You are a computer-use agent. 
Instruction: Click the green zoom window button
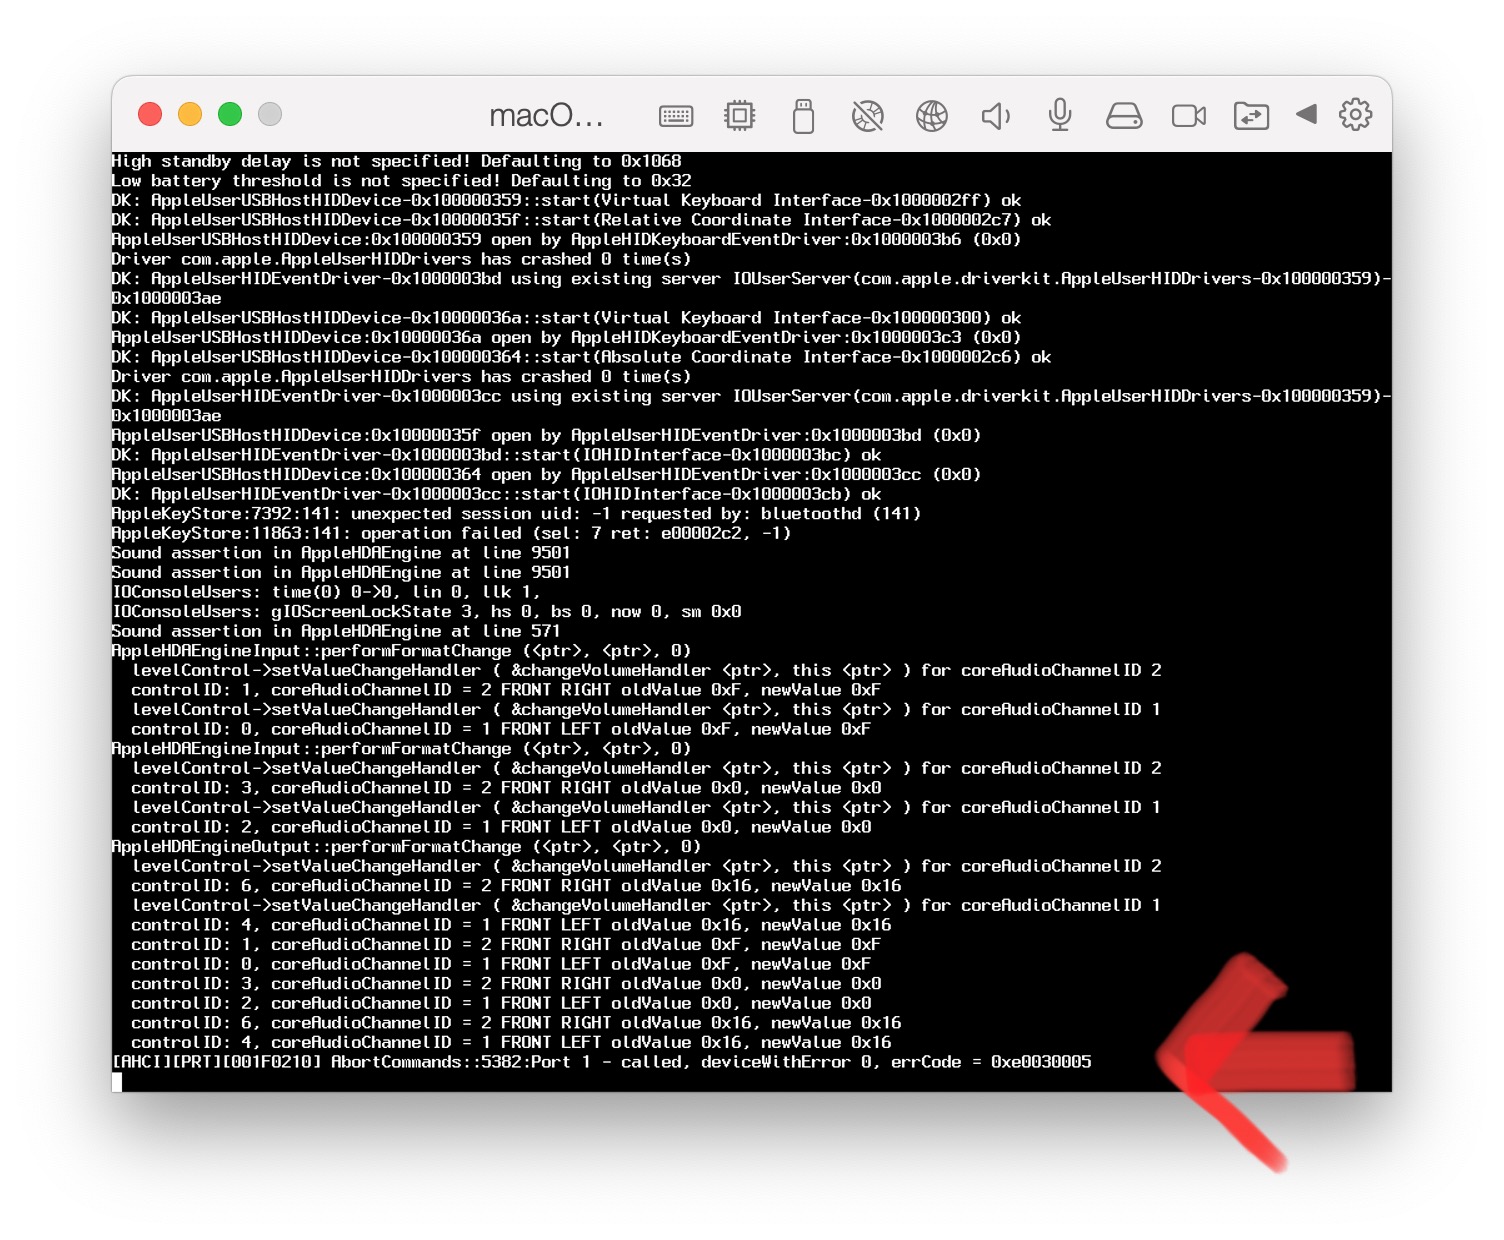[x=230, y=114]
